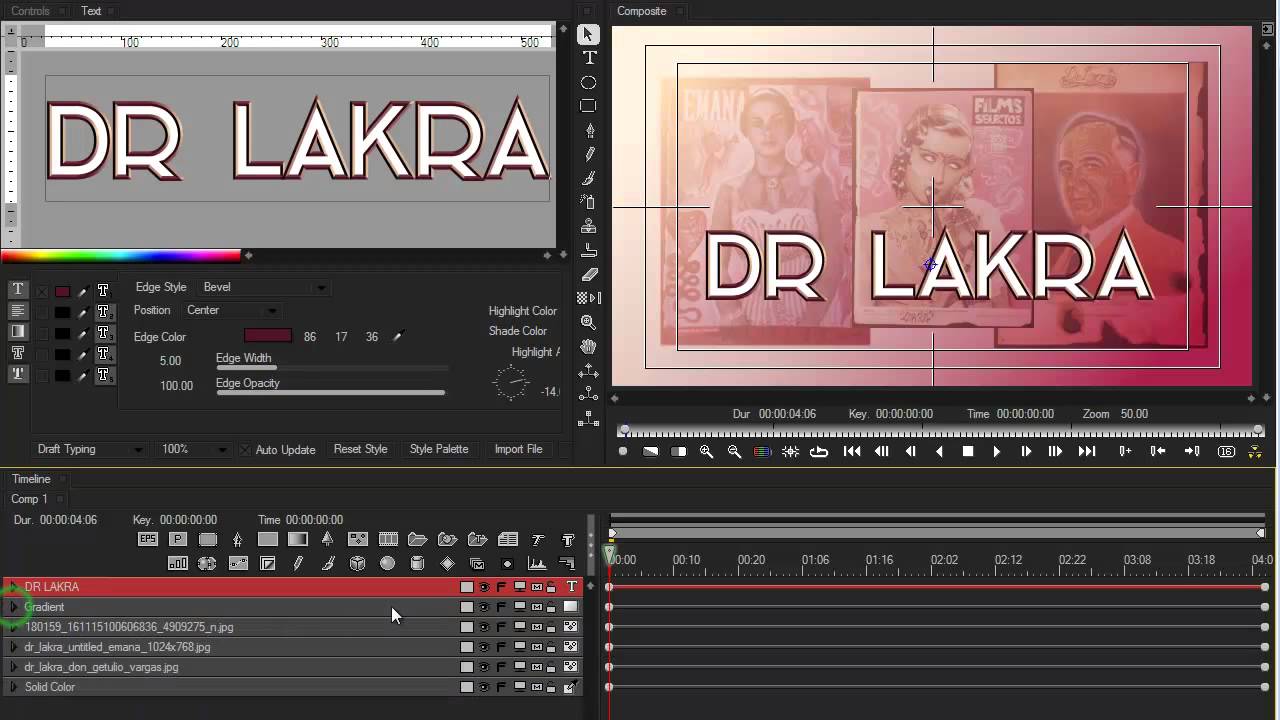Select the Rectangle shape tool
The image size is (1280, 720).
click(588, 106)
